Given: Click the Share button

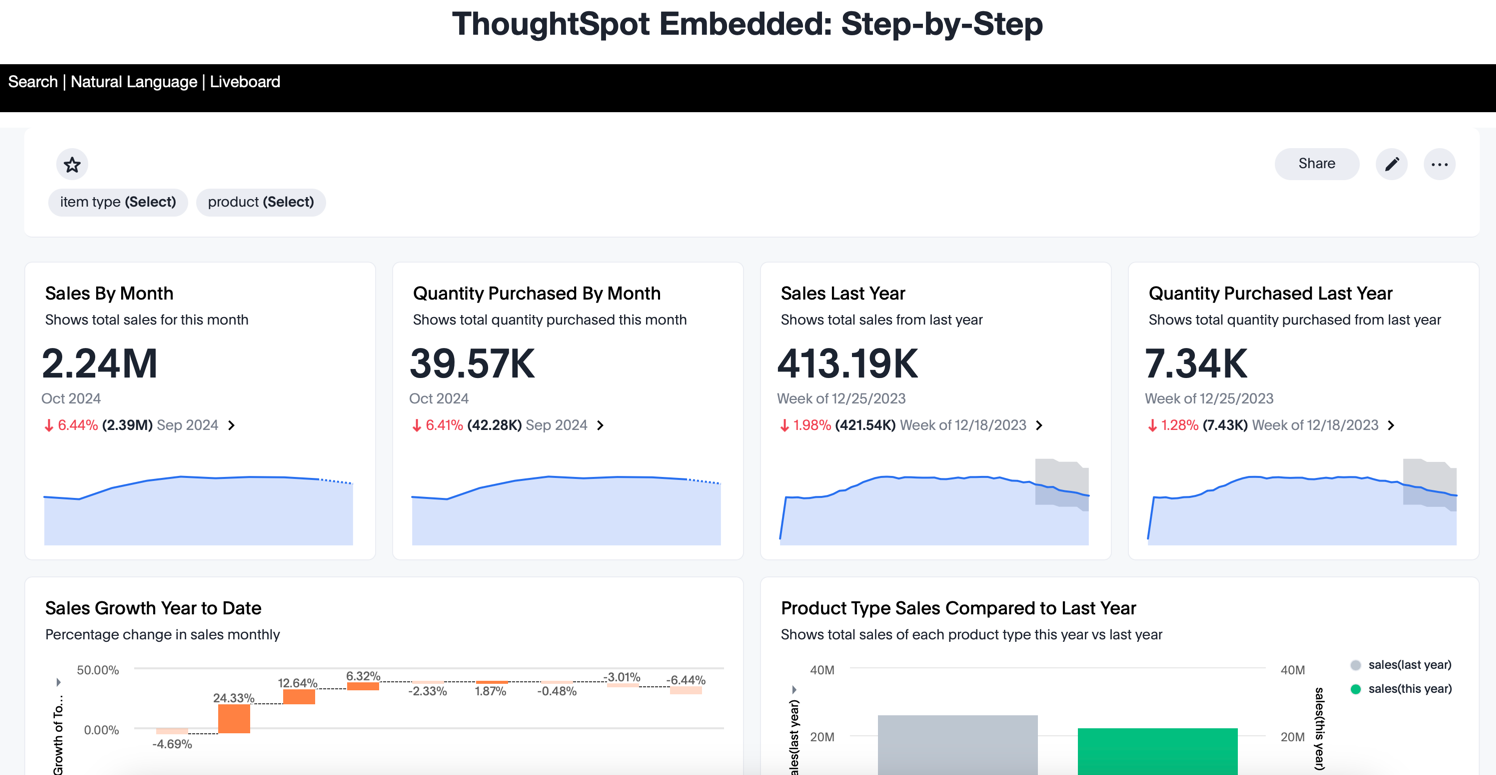Looking at the screenshot, I should pos(1316,164).
